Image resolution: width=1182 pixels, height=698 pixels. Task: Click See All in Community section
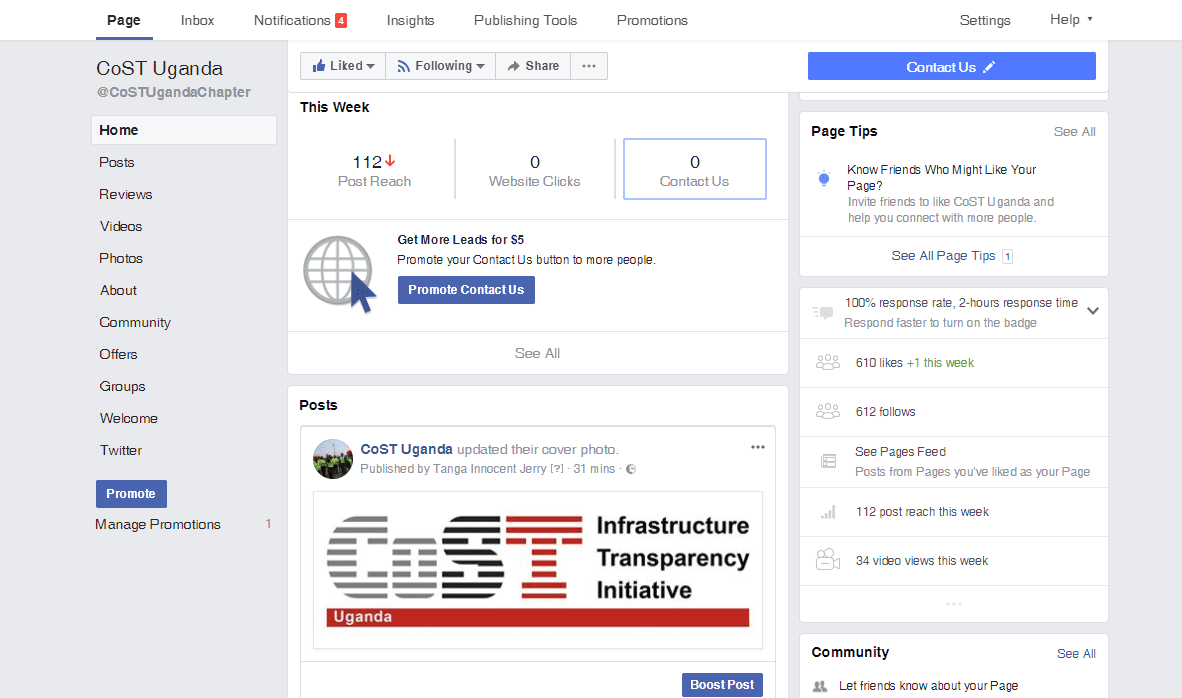(x=1076, y=654)
